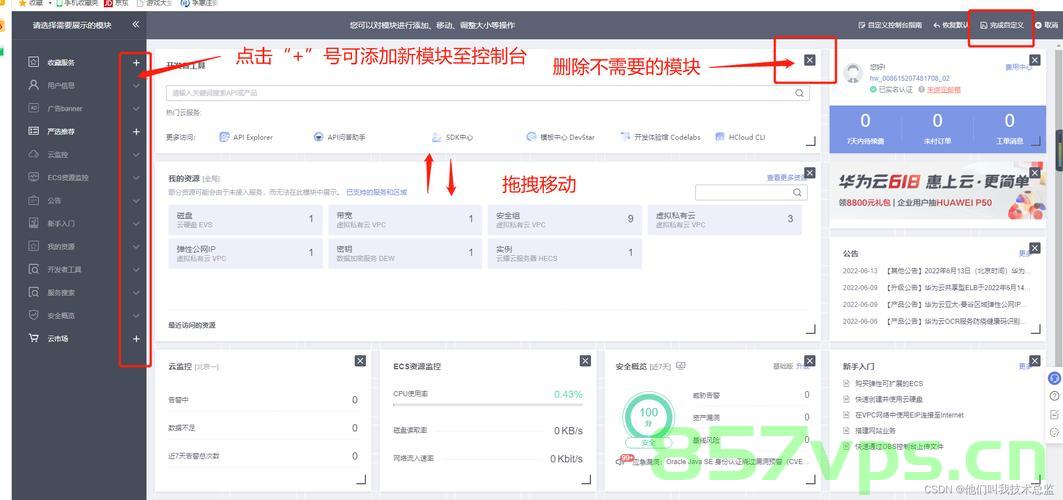1063x500 pixels.
Task: Expand the 公告 sidebar chevron
Action: pyautogui.click(x=136, y=201)
